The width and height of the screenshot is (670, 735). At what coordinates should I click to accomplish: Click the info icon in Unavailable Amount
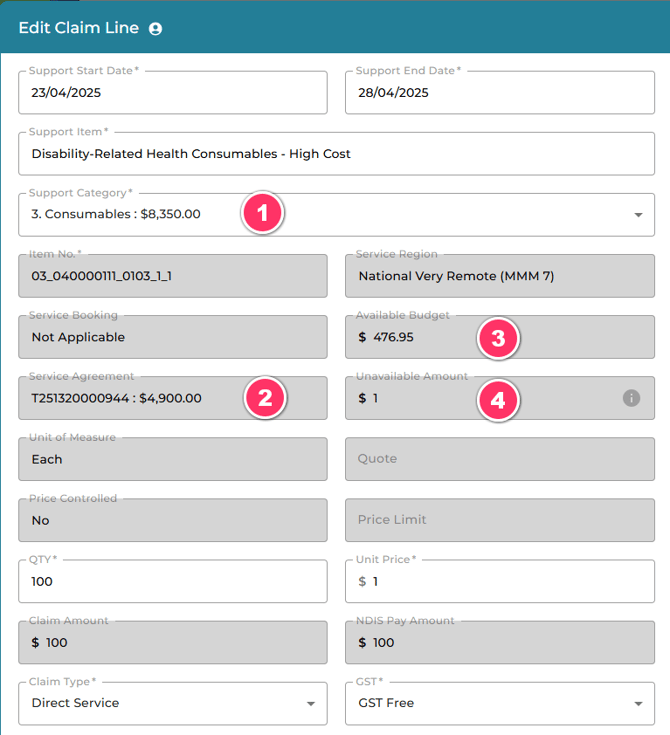point(631,398)
